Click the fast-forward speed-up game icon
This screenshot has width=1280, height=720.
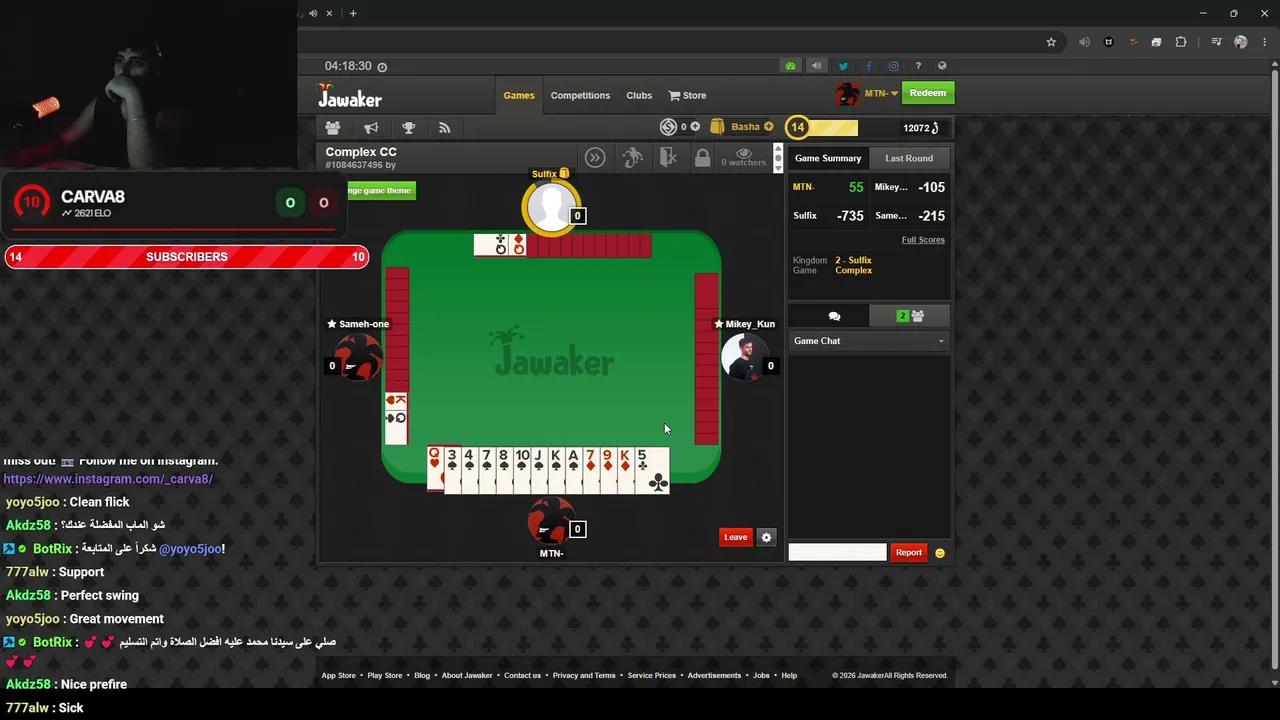point(595,158)
